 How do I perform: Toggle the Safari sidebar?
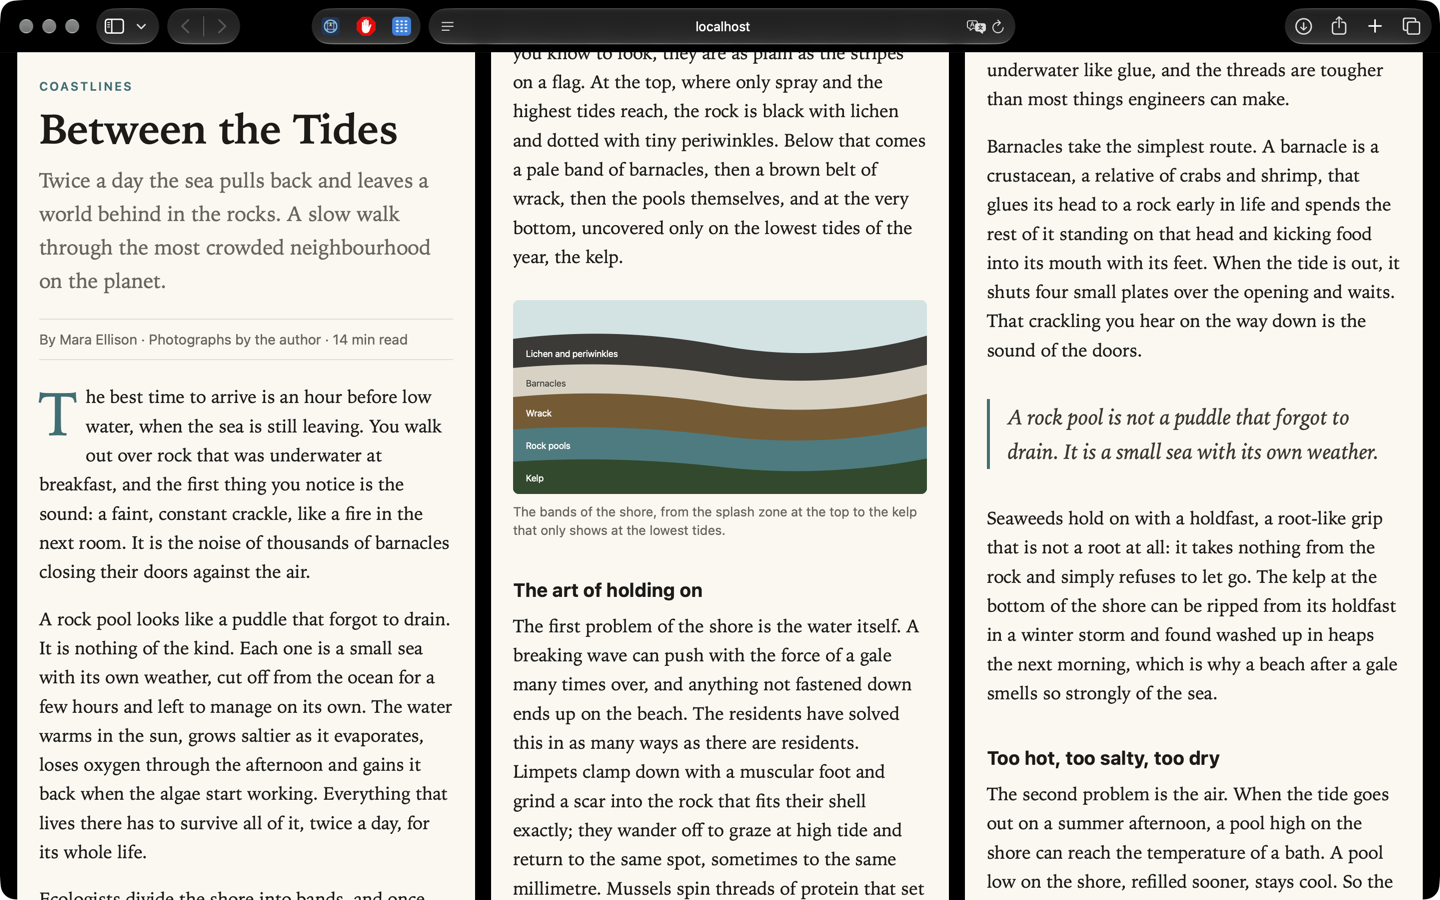click(x=115, y=27)
